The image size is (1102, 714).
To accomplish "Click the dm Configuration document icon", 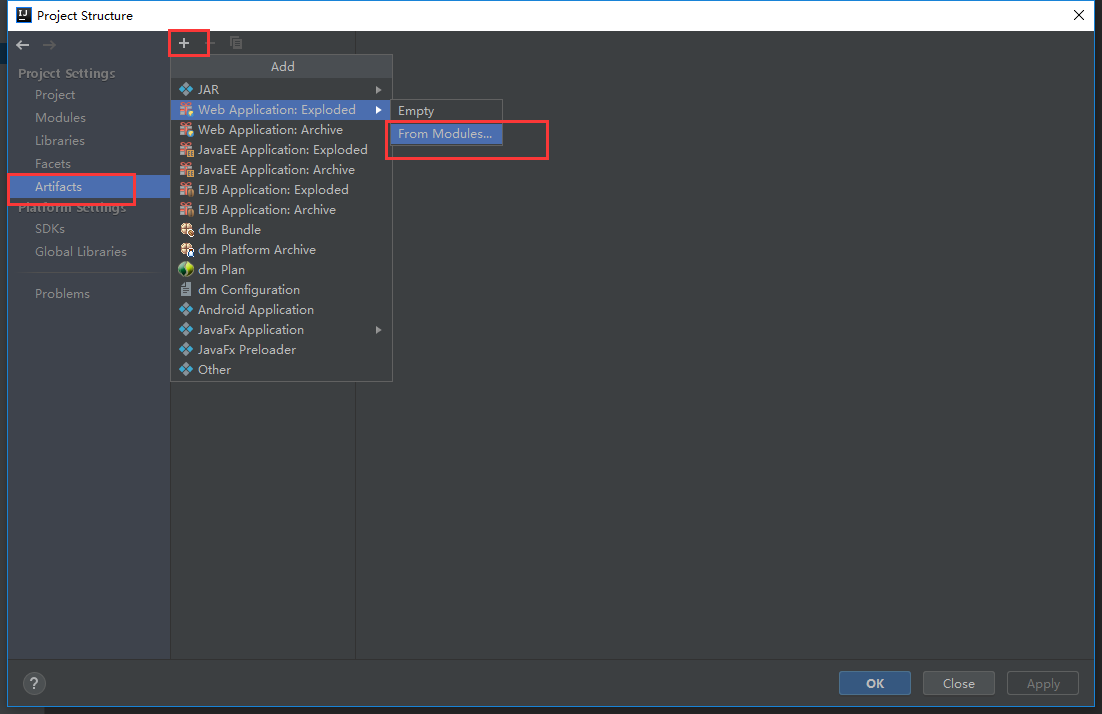I will (x=186, y=290).
